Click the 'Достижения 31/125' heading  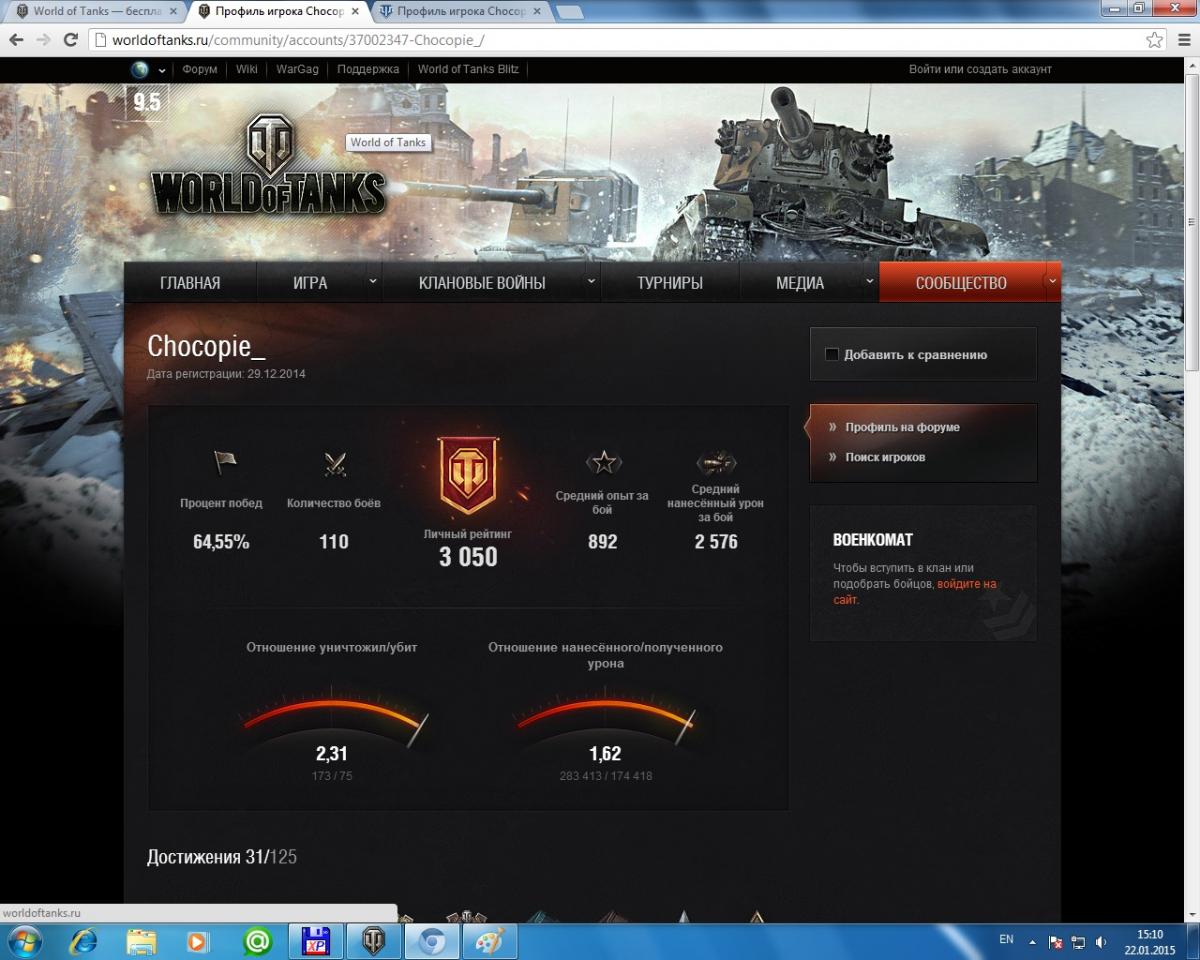[222, 857]
